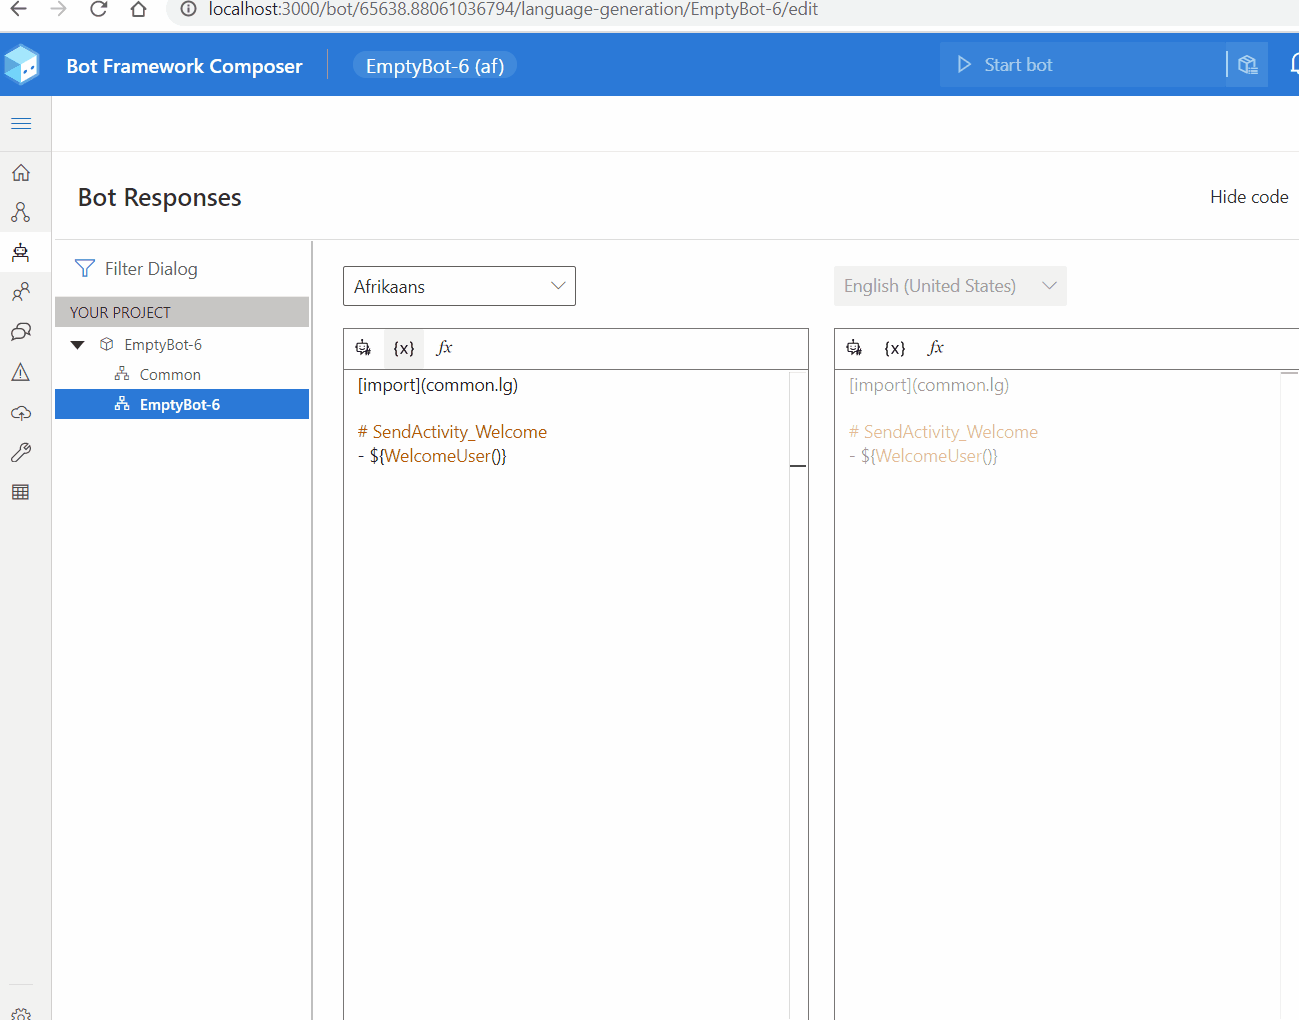The image size is (1299, 1020).
Task: Click YOUR PROJECT section header
Action: point(182,312)
